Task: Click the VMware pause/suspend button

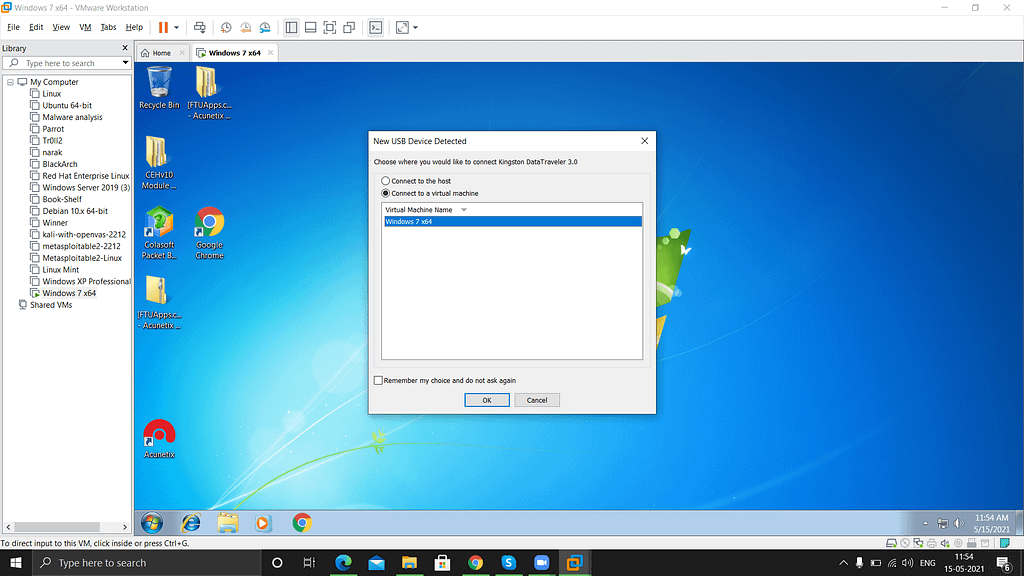Action: coord(163,27)
